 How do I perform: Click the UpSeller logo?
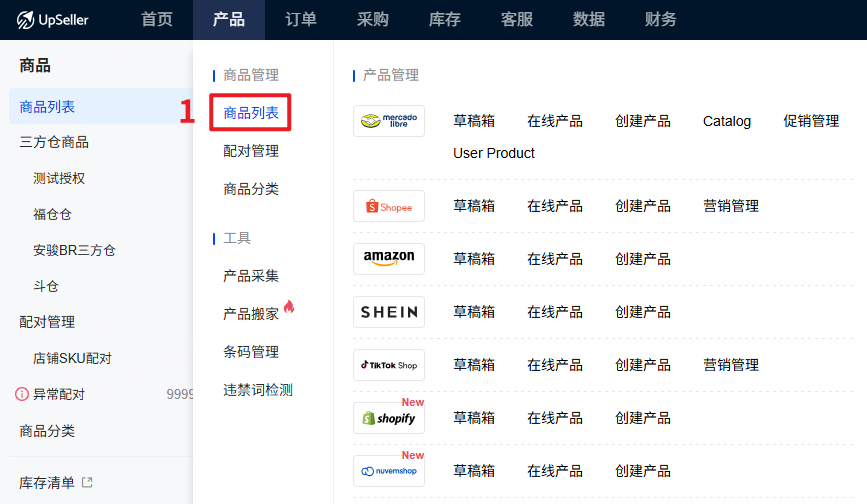52,19
